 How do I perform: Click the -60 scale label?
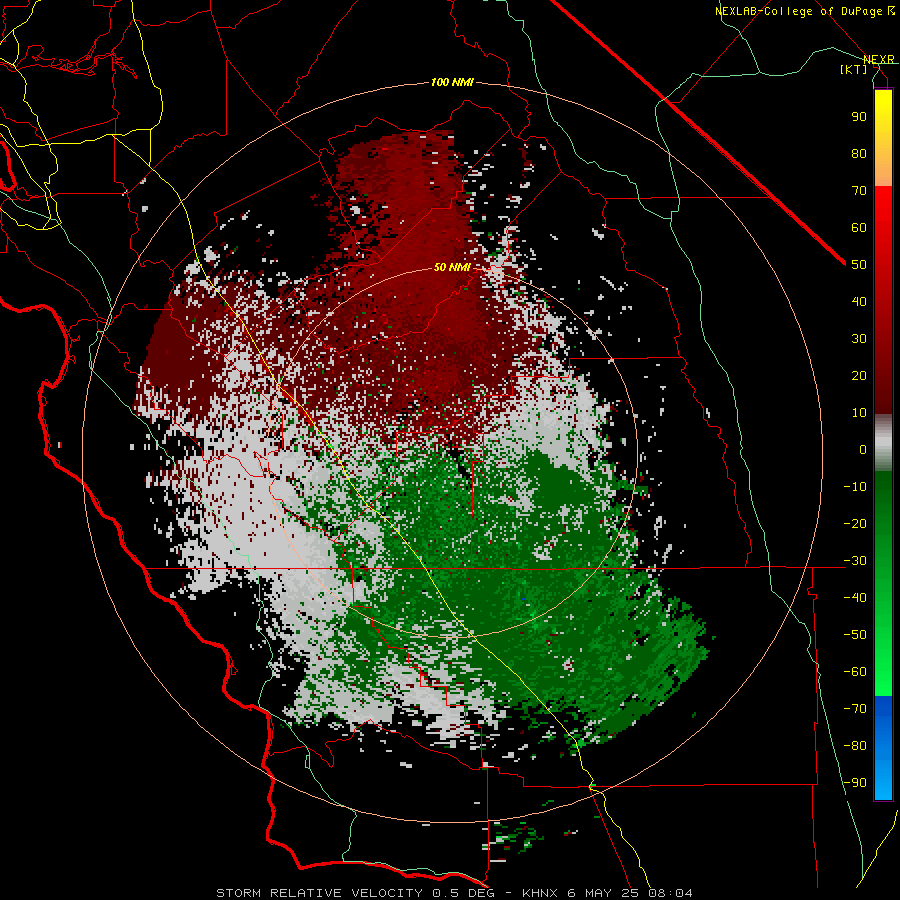click(x=855, y=672)
